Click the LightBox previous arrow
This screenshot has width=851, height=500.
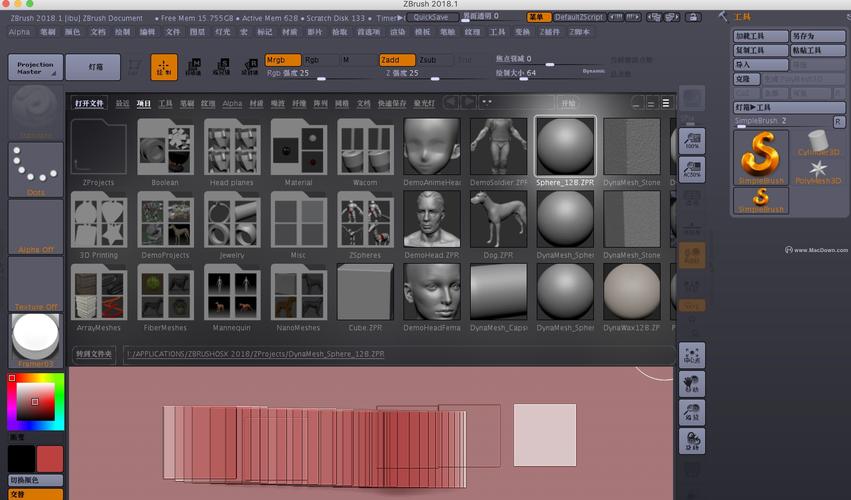pos(451,102)
